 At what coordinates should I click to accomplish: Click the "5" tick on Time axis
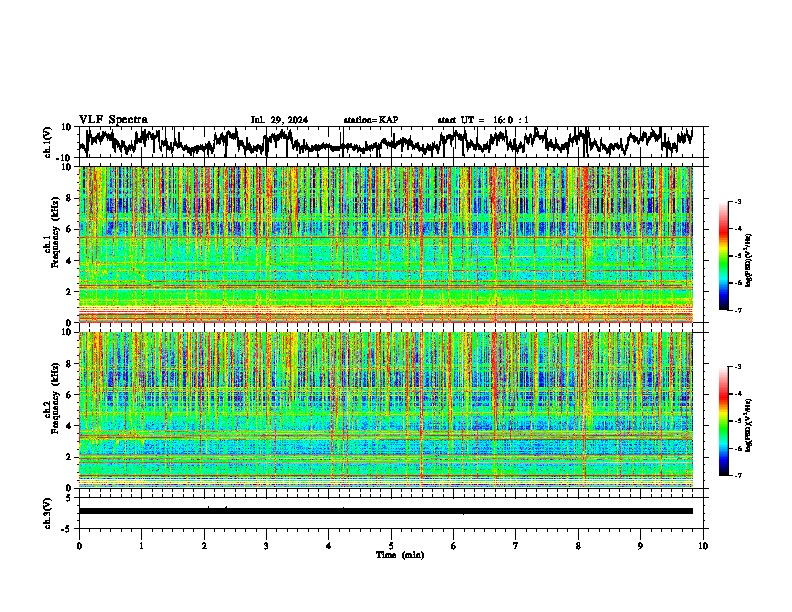coord(391,546)
